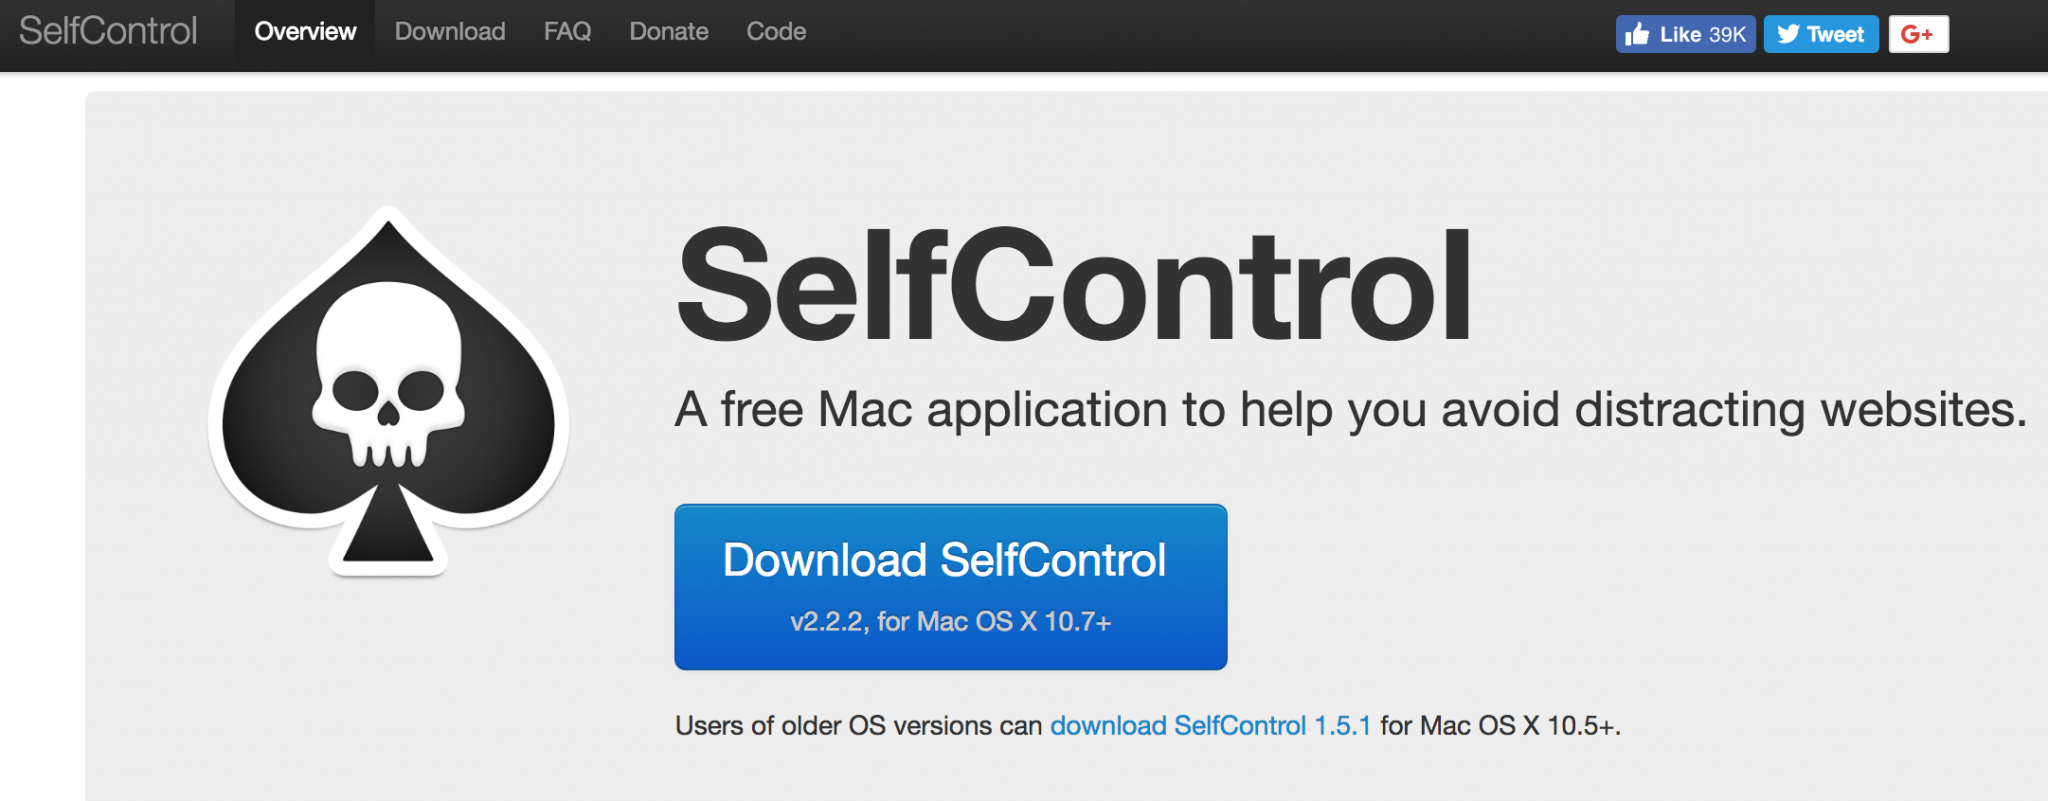Click the white skull in the logo
The image size is (2048, 801).
[x=388, y=374]
